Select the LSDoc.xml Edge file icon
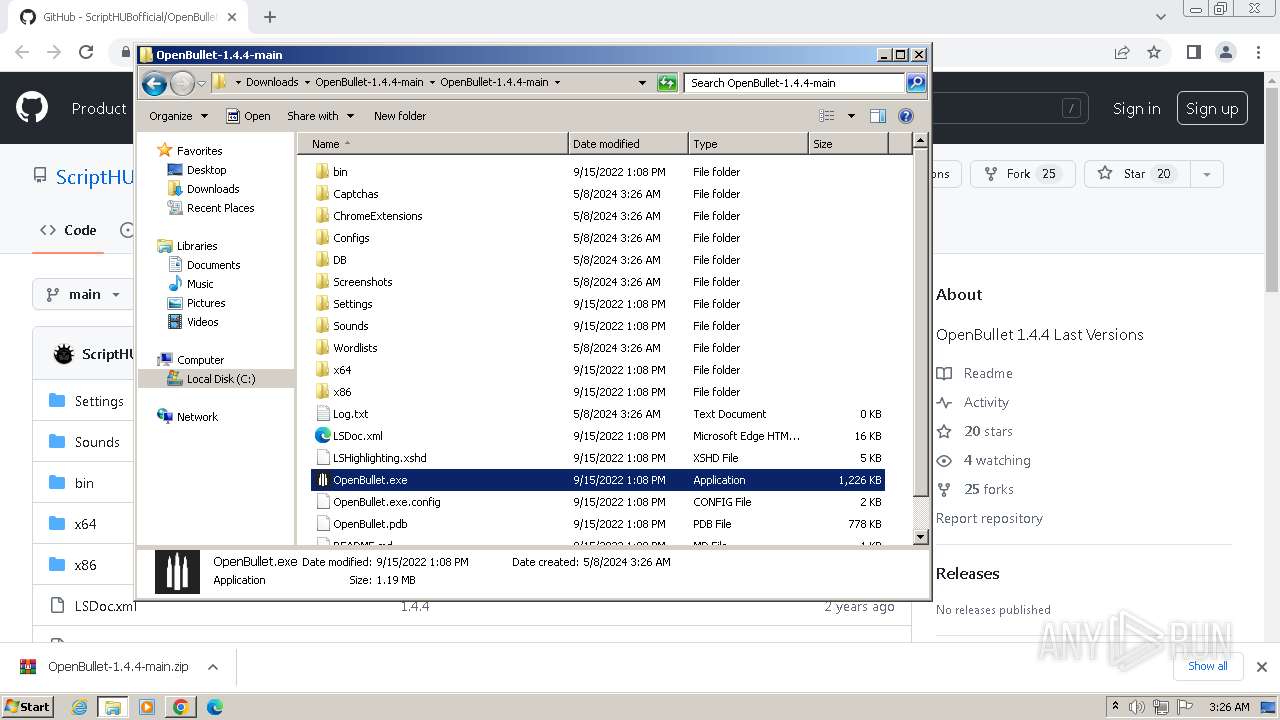 322,436
